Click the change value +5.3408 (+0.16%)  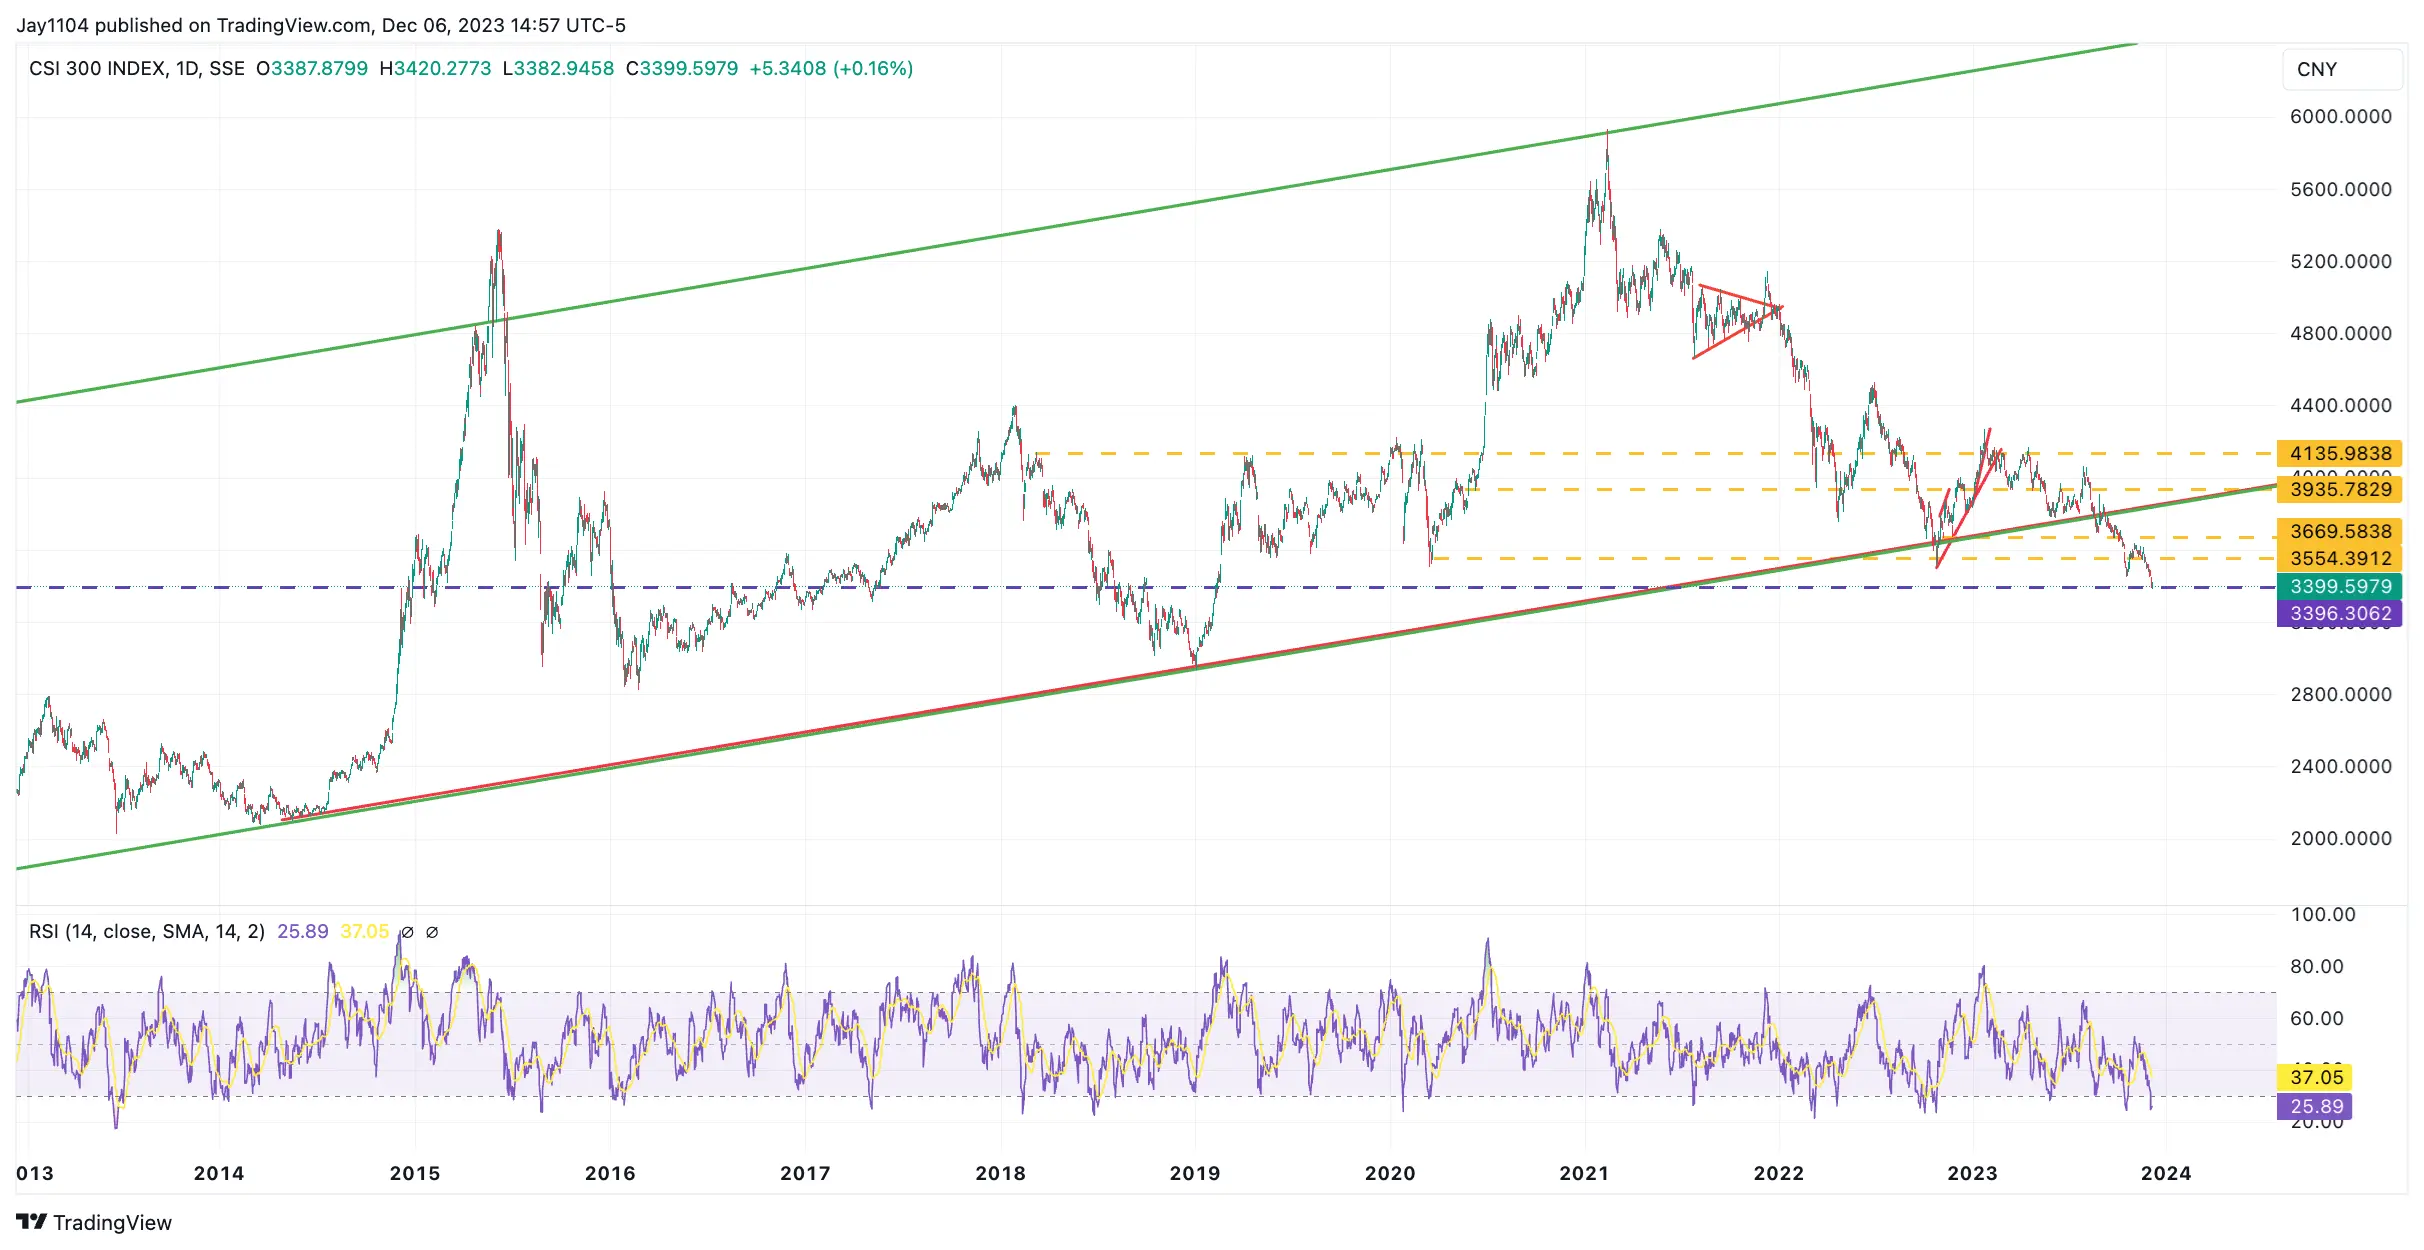pyautogui.click(x=831, y=68)
